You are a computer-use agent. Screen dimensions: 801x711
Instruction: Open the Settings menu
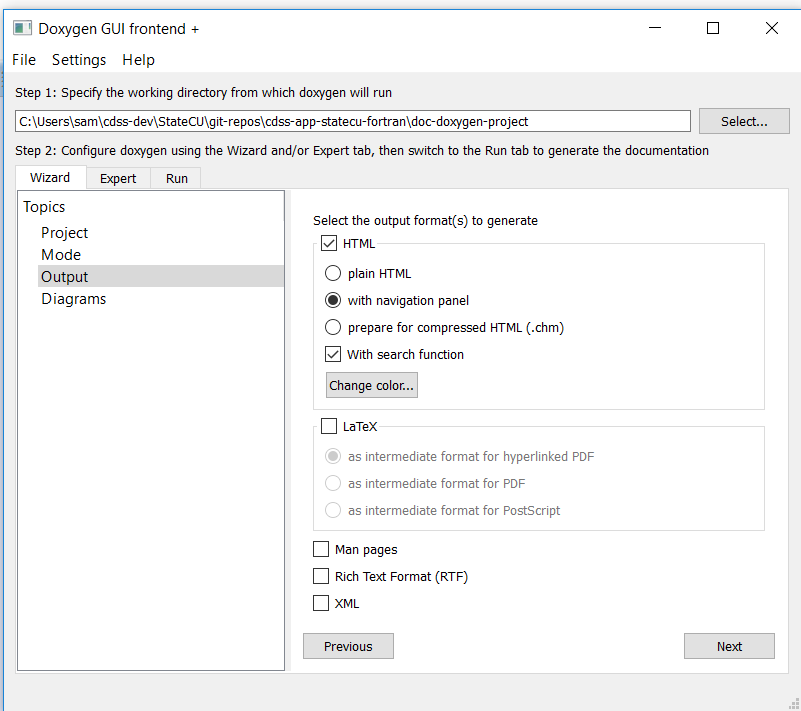click(x=79, y=60)
